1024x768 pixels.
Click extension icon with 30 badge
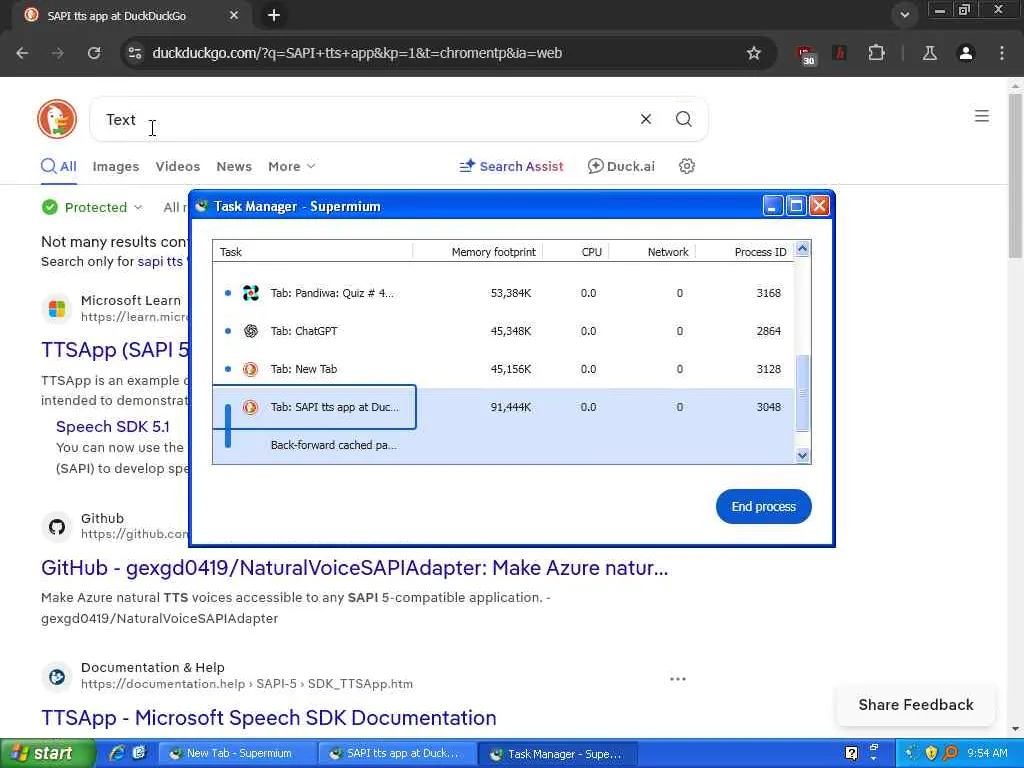pyautogui.click(x=805, y=55)
